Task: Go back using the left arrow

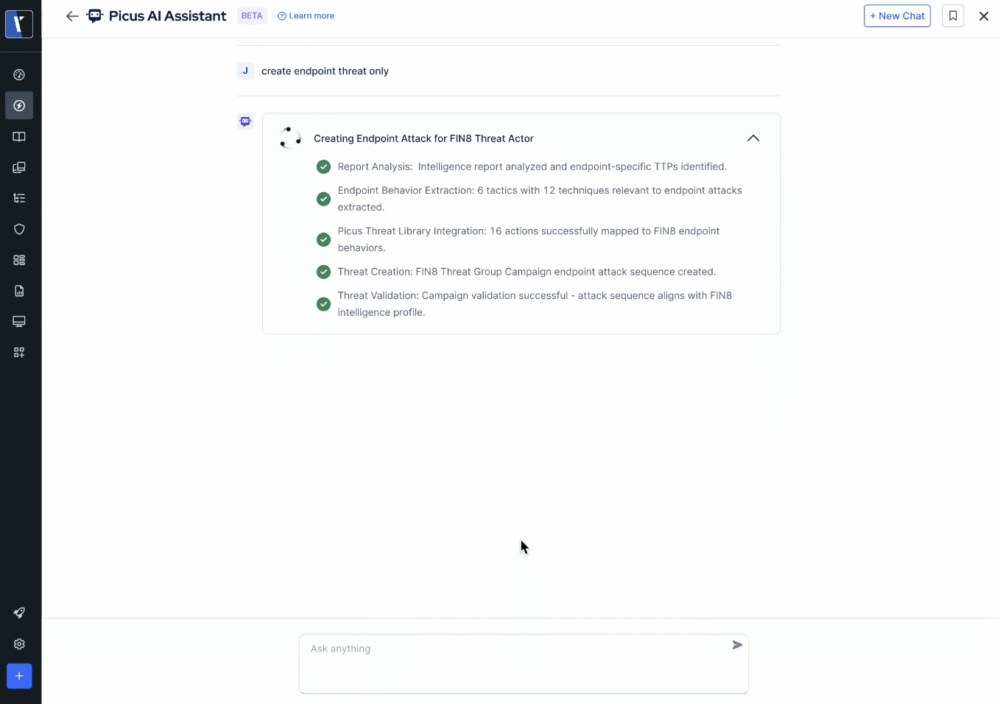Action: click(72, 16)
